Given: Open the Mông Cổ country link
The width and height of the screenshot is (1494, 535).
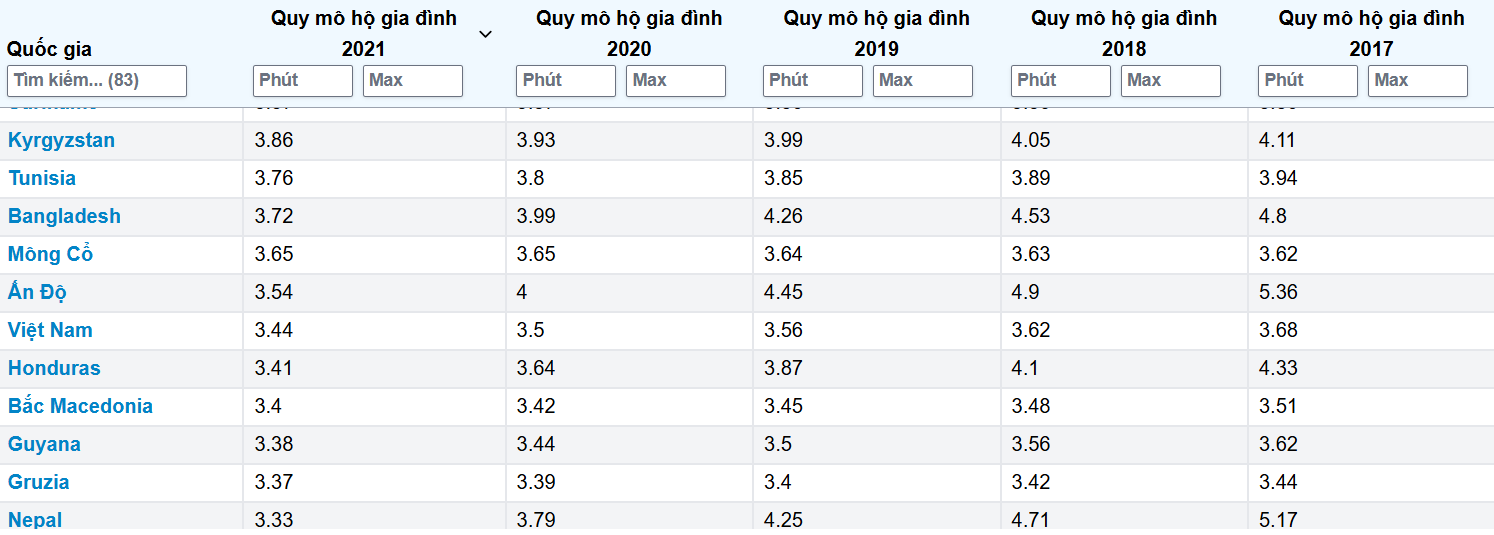Looking at the screenshot, I should (50, 254).
